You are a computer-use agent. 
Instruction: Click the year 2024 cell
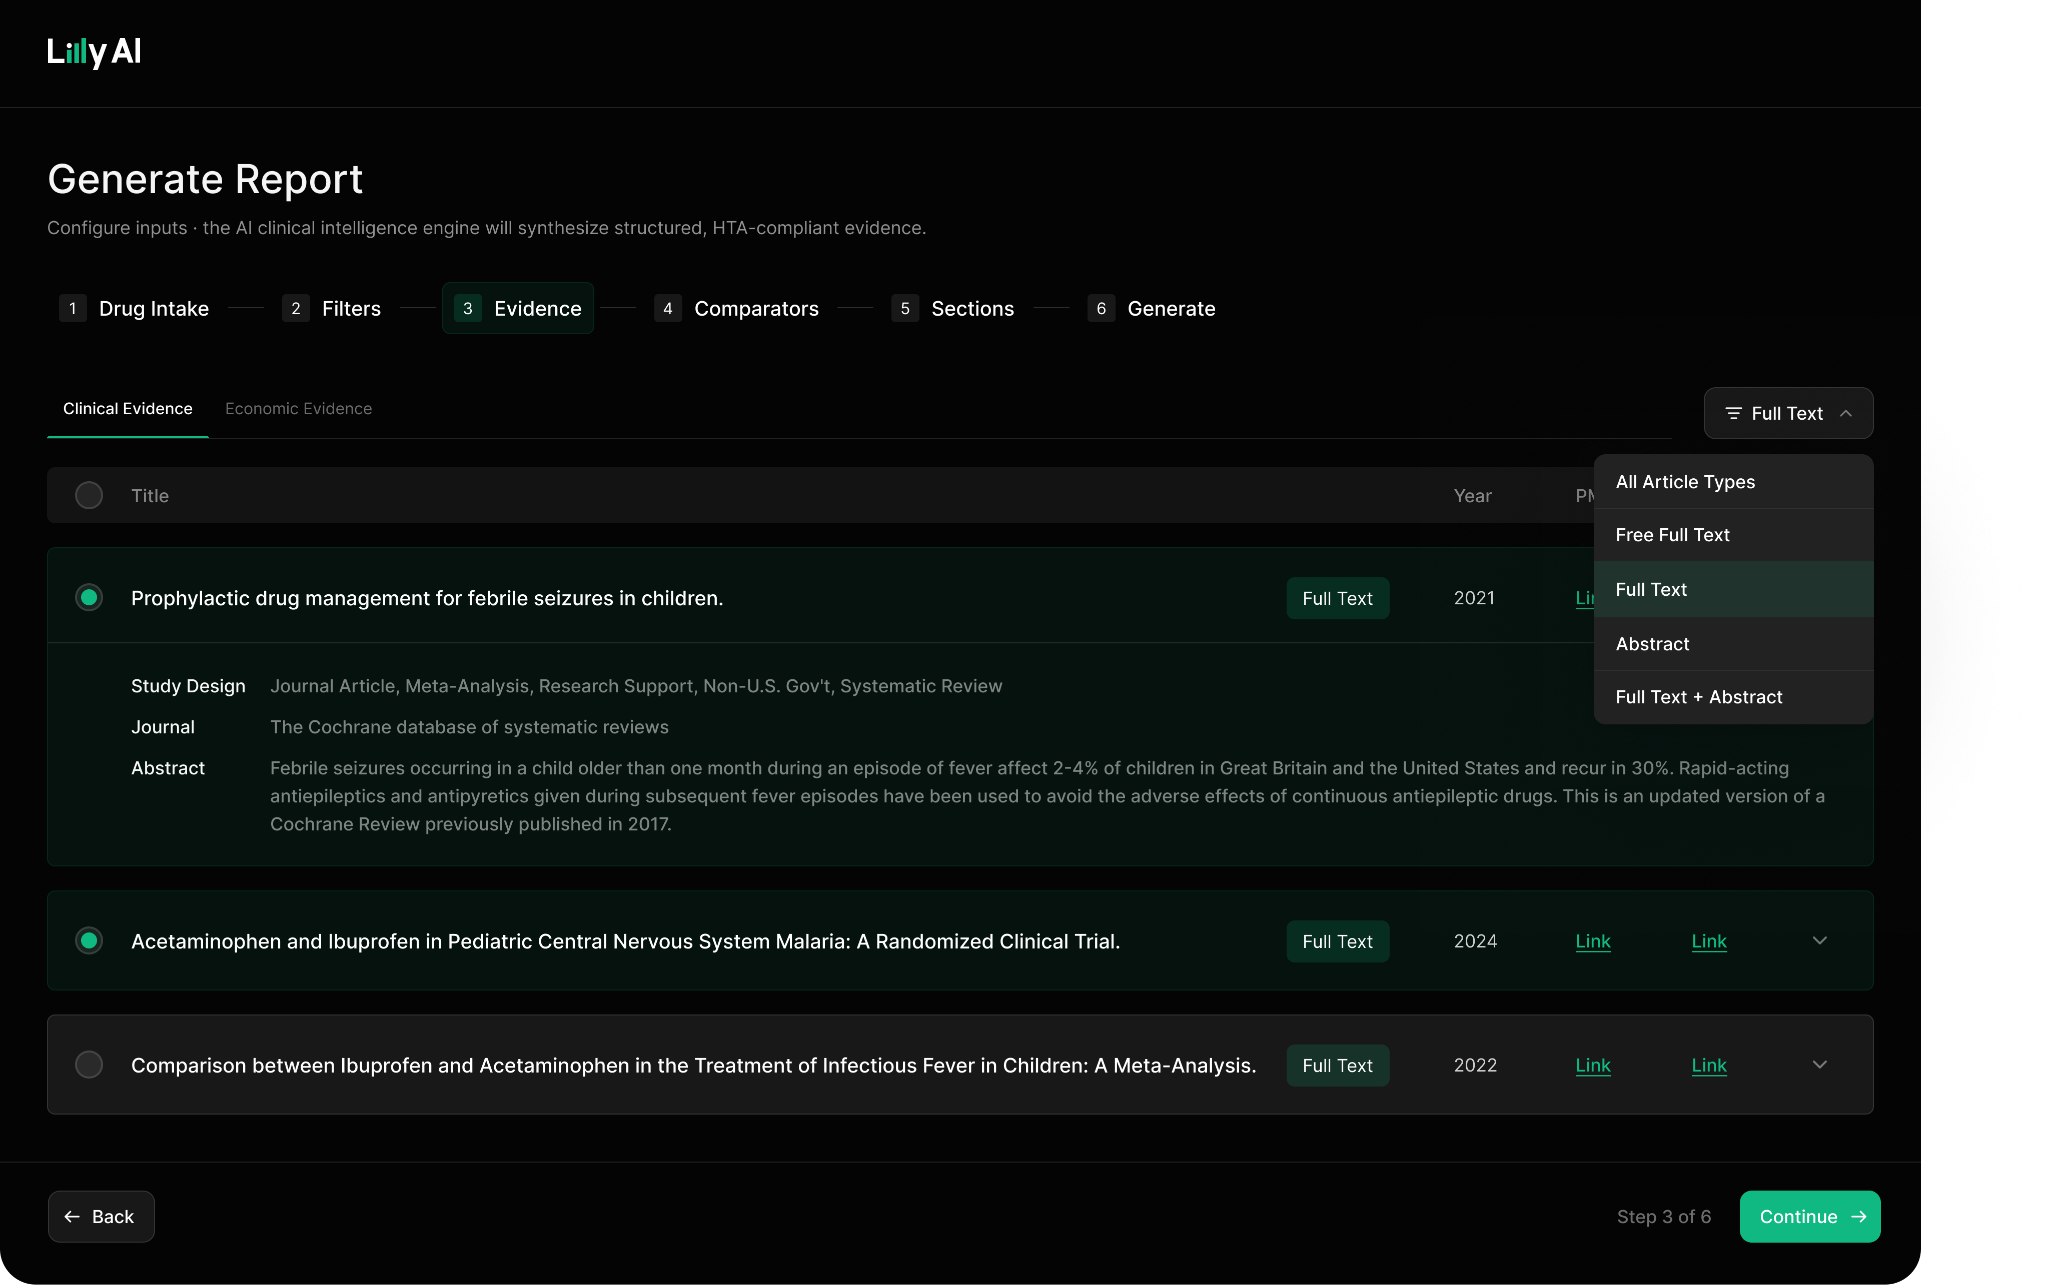[1475, 941]
